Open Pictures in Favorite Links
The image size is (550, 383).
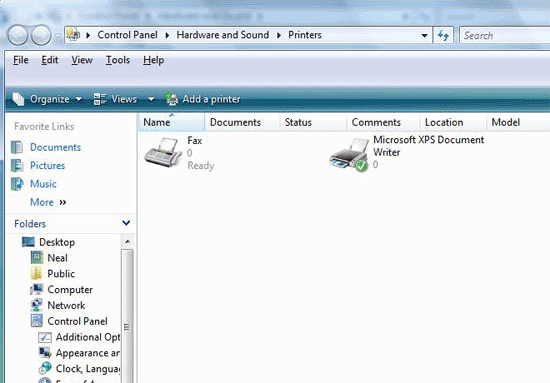pos(47,166)
